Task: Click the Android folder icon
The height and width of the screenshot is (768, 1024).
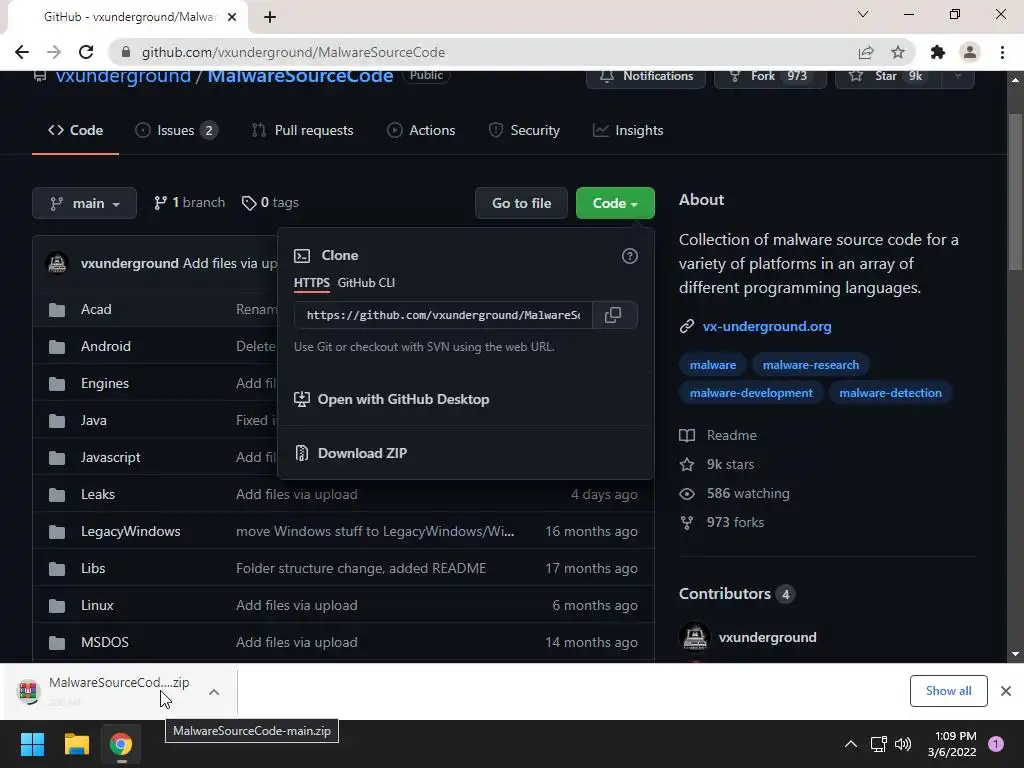Action: (57, 347)
